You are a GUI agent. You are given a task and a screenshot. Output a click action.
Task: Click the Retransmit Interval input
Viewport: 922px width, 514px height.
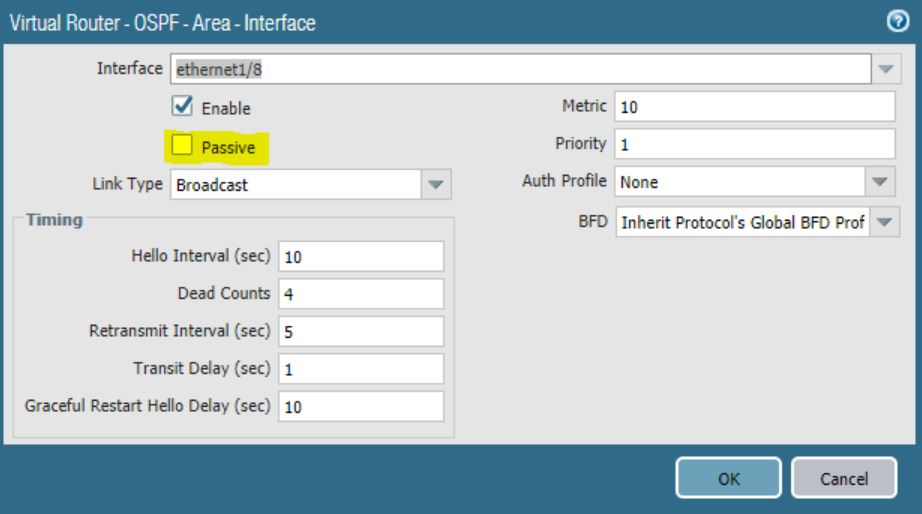(x=361, y=331)
